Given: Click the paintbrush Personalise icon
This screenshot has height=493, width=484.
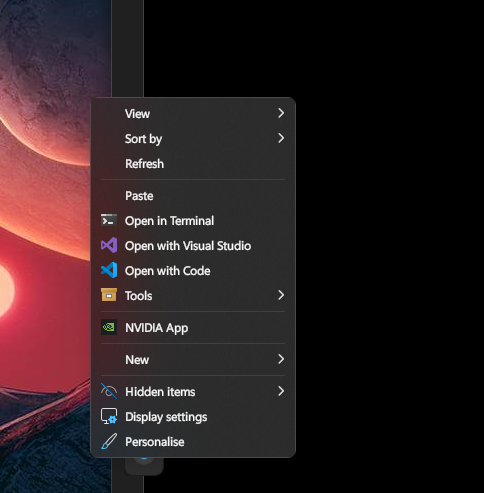Looking at the screenshot, I should [x=109, y=441].
